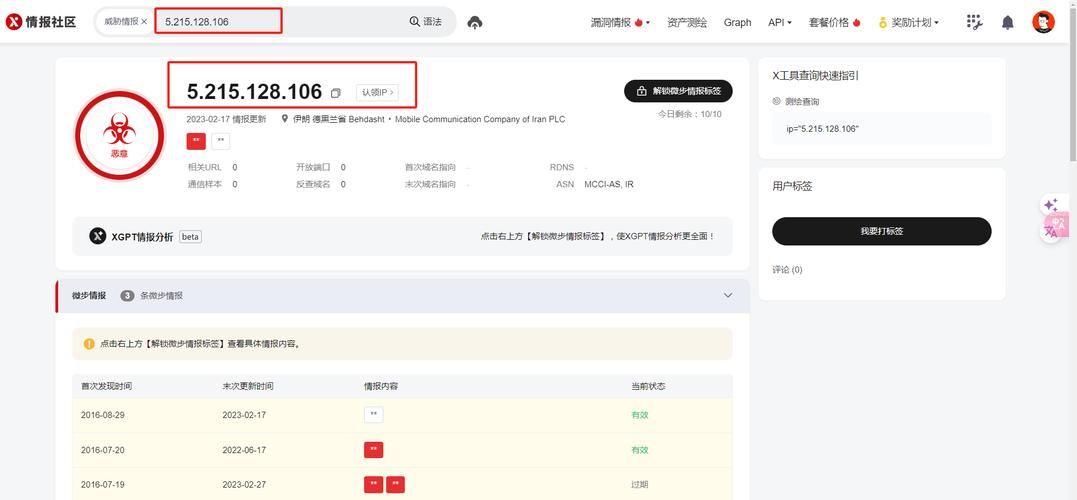Click the orange warning icon in notice bar

point(89,343)
